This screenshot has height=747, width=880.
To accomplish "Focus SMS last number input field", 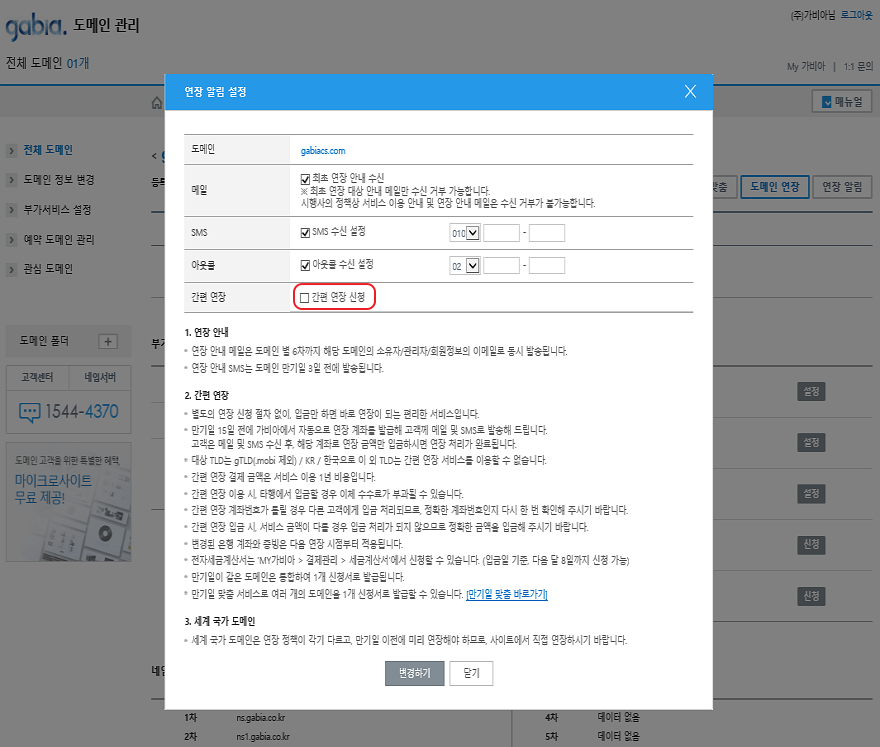I will point(547,233).
